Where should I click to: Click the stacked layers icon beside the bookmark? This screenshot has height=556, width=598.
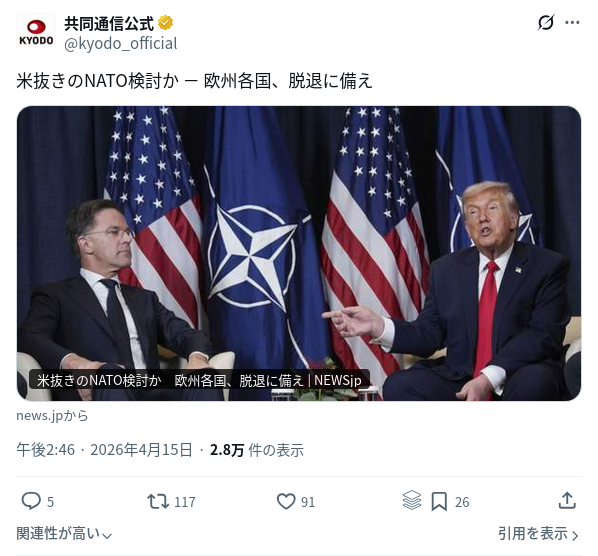click(x=412, y=500)
